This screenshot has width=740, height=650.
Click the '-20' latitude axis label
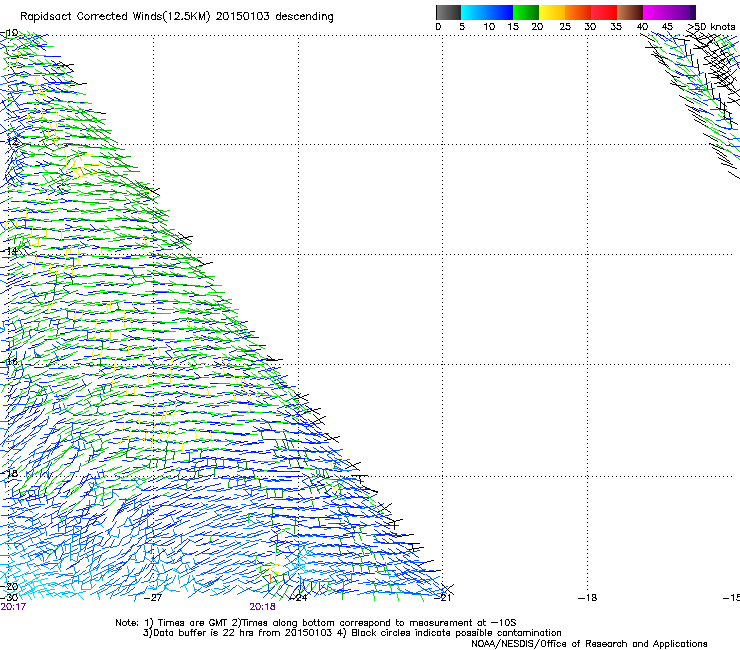pos(9,587)
